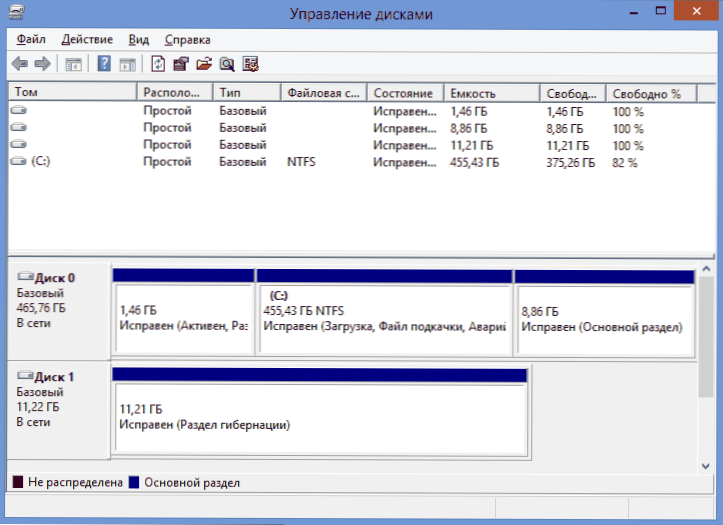Close the Управление дисками window
Viewport: 723px width, 525px height.
pos(696,11)
